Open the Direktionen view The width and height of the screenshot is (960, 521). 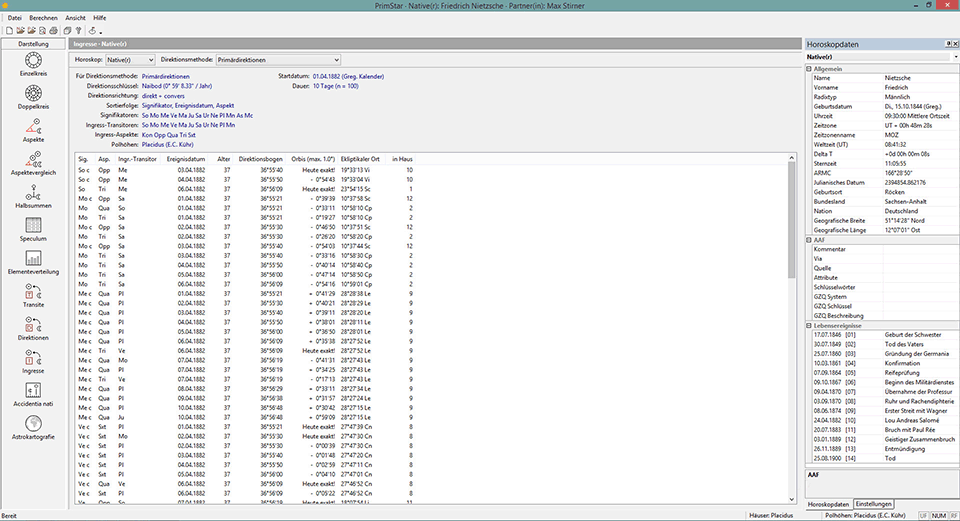pyautogui.click(x=33, y=329)
